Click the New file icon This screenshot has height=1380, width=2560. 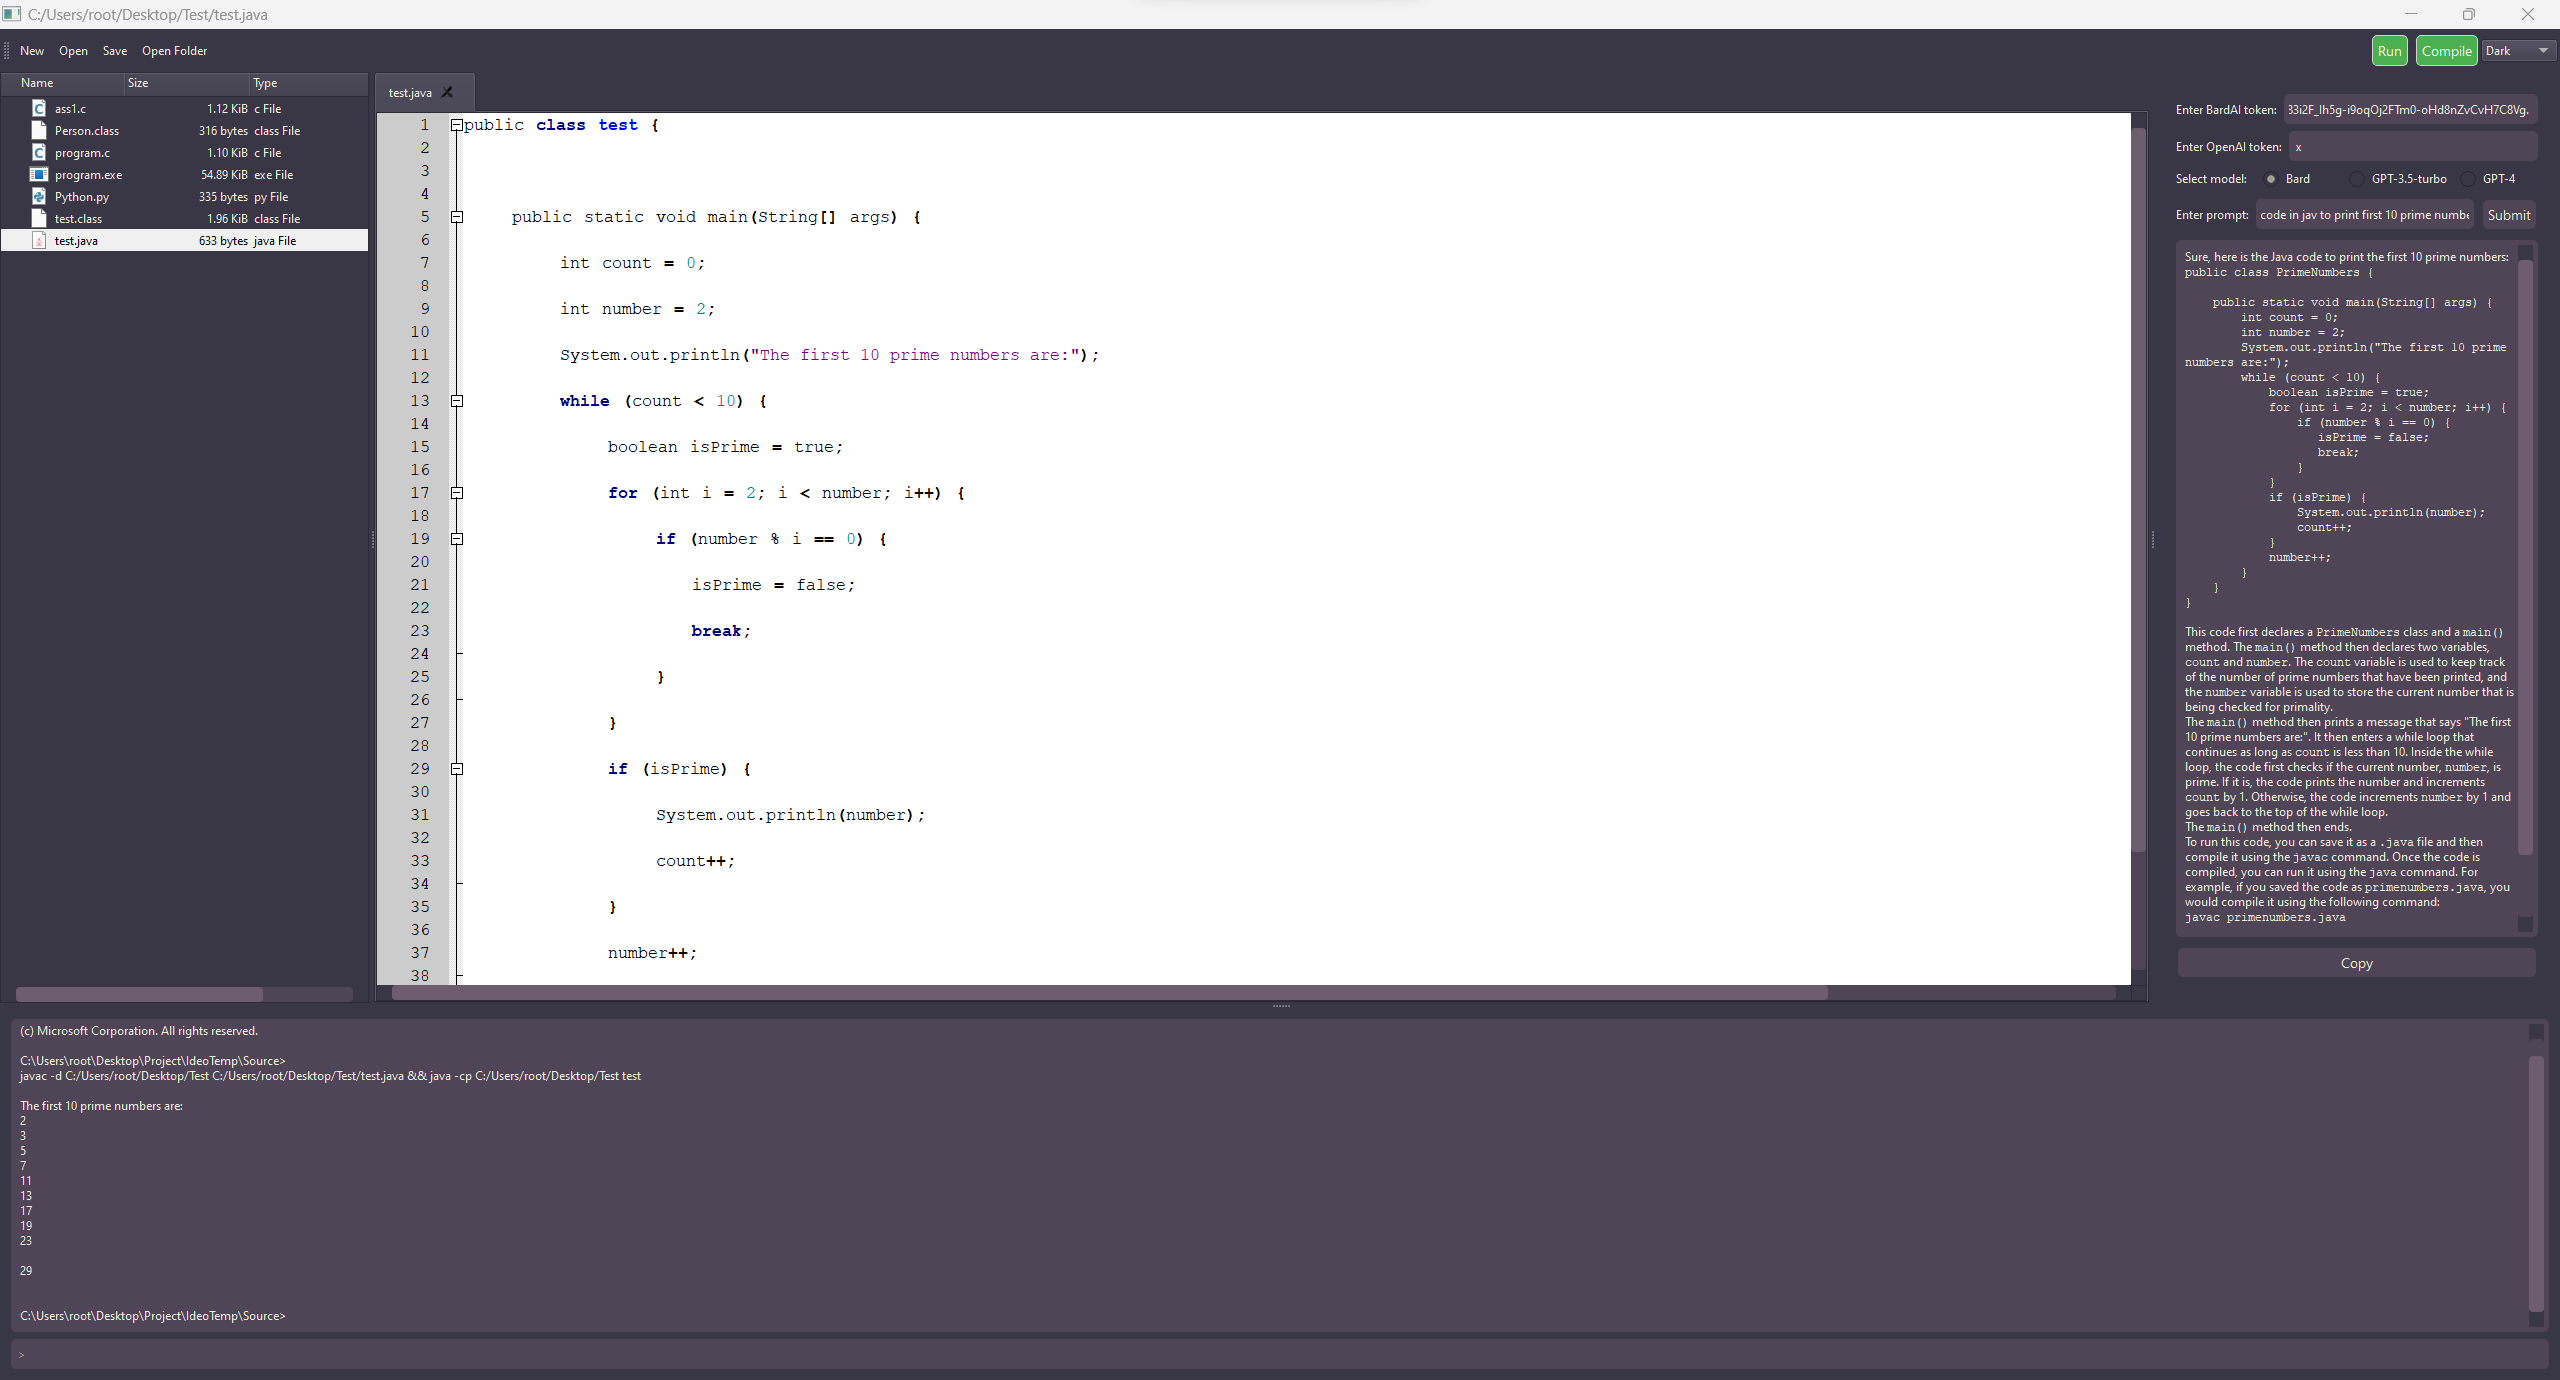point(31,49)
